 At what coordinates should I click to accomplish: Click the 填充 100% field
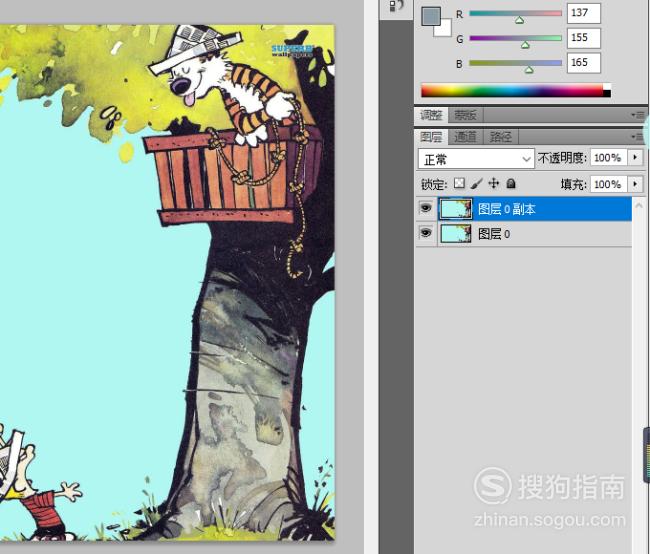point(608,184)
